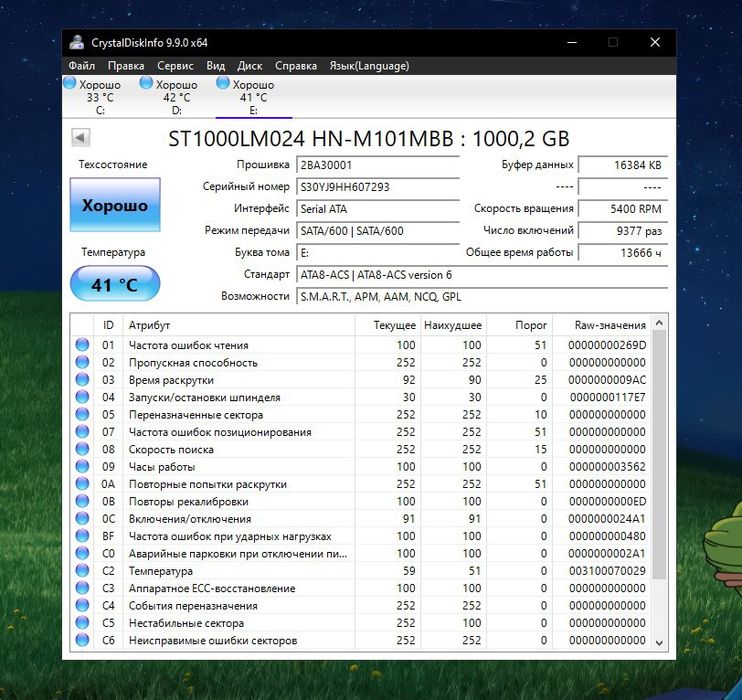The height and width of the screenshot is (700, 742).
Task: Click the ID column header
Action: click(108, 325)
